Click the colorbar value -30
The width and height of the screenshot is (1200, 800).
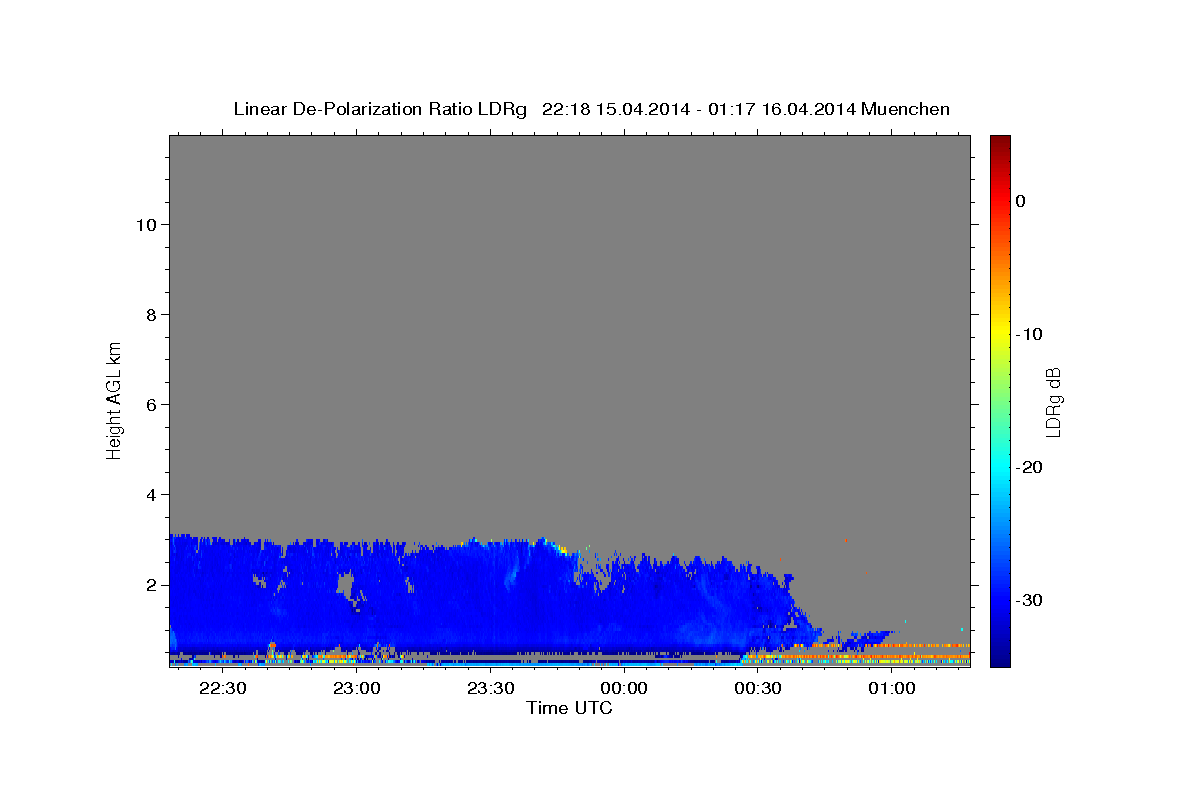pyautogui.click(x=1028, y=600)
